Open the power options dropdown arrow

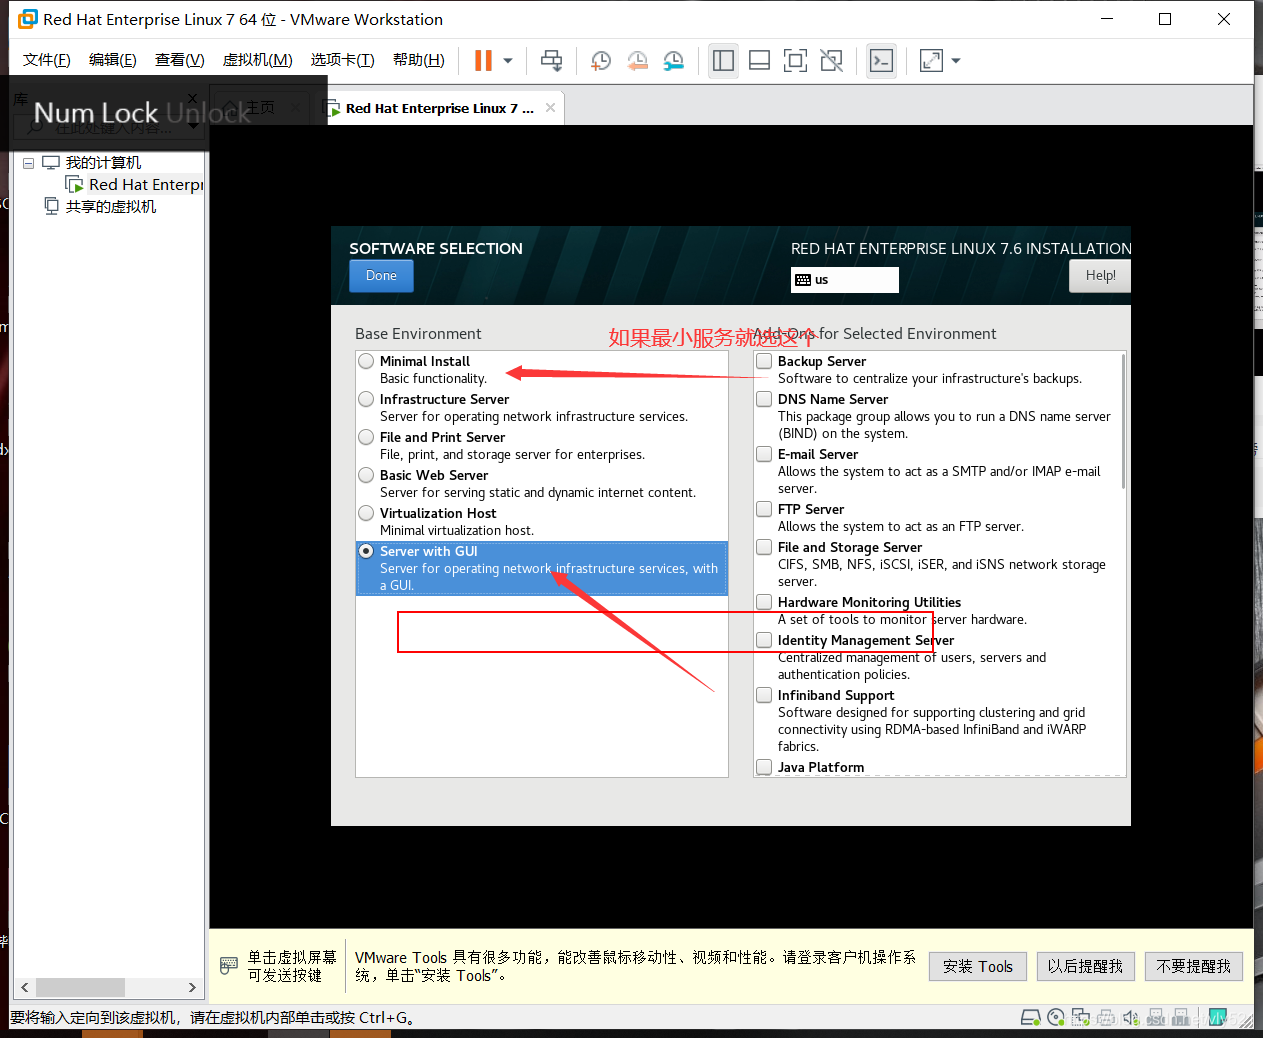(x=508, y=61)
